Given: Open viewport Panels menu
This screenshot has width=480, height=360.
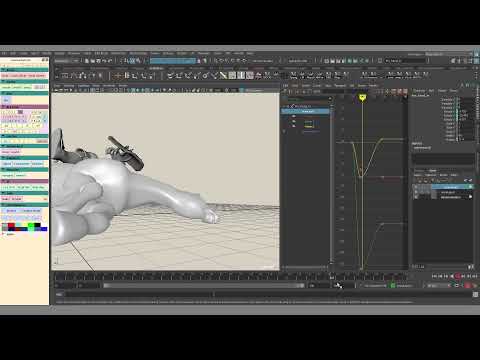Looking at the screenshot, I should point(123,86).
